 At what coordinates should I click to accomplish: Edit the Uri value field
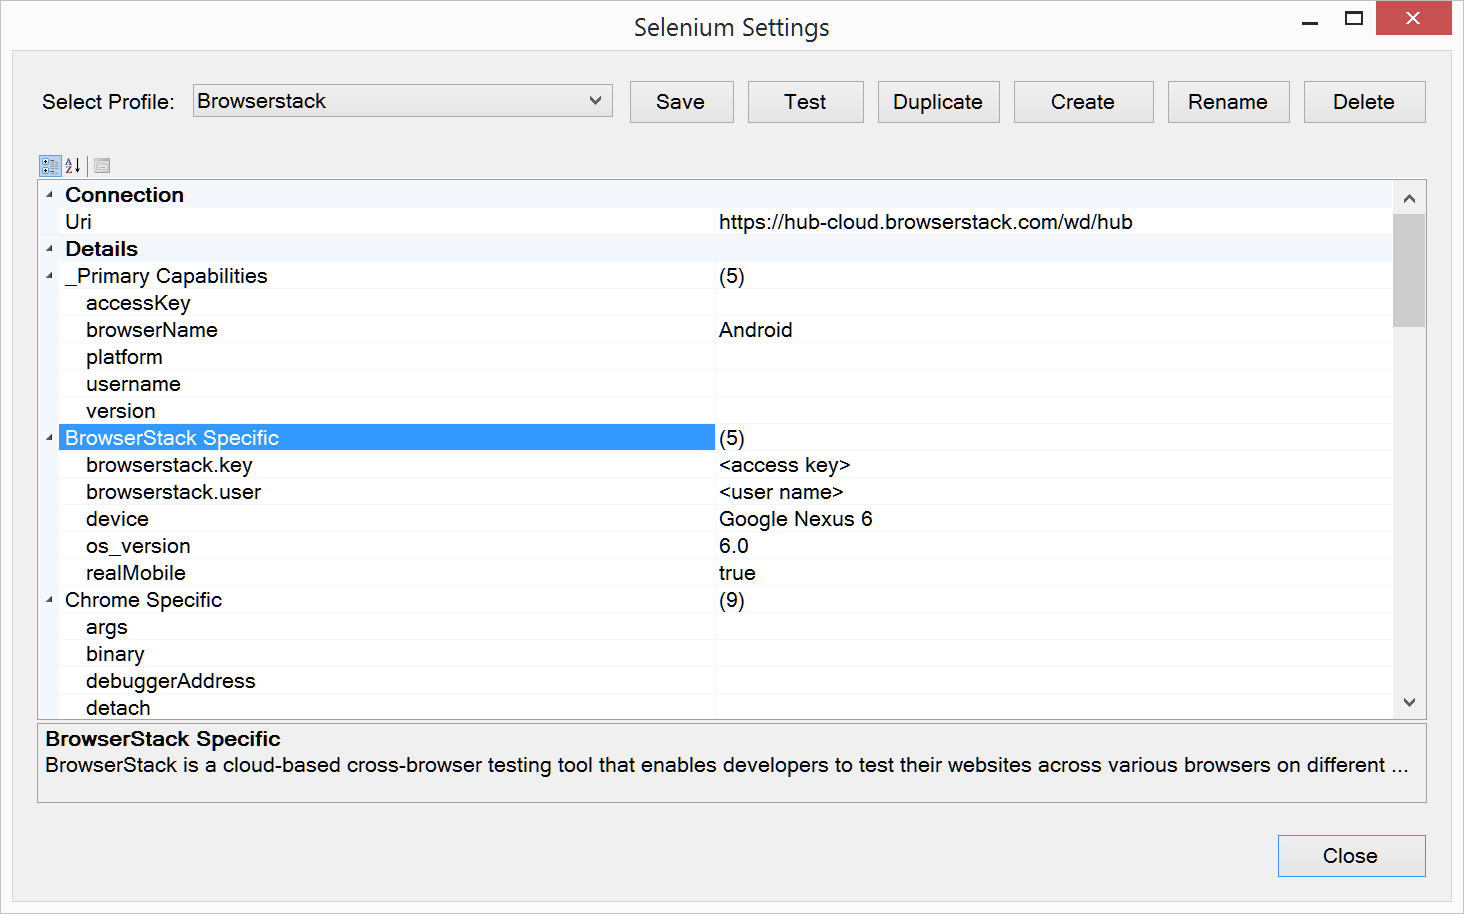[1050, 222]
